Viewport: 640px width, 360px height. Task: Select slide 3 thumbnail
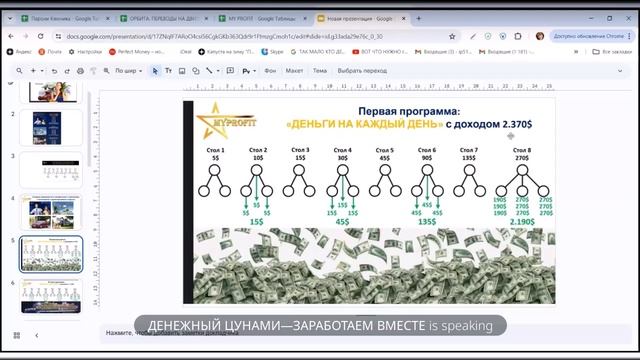[51, 170]
